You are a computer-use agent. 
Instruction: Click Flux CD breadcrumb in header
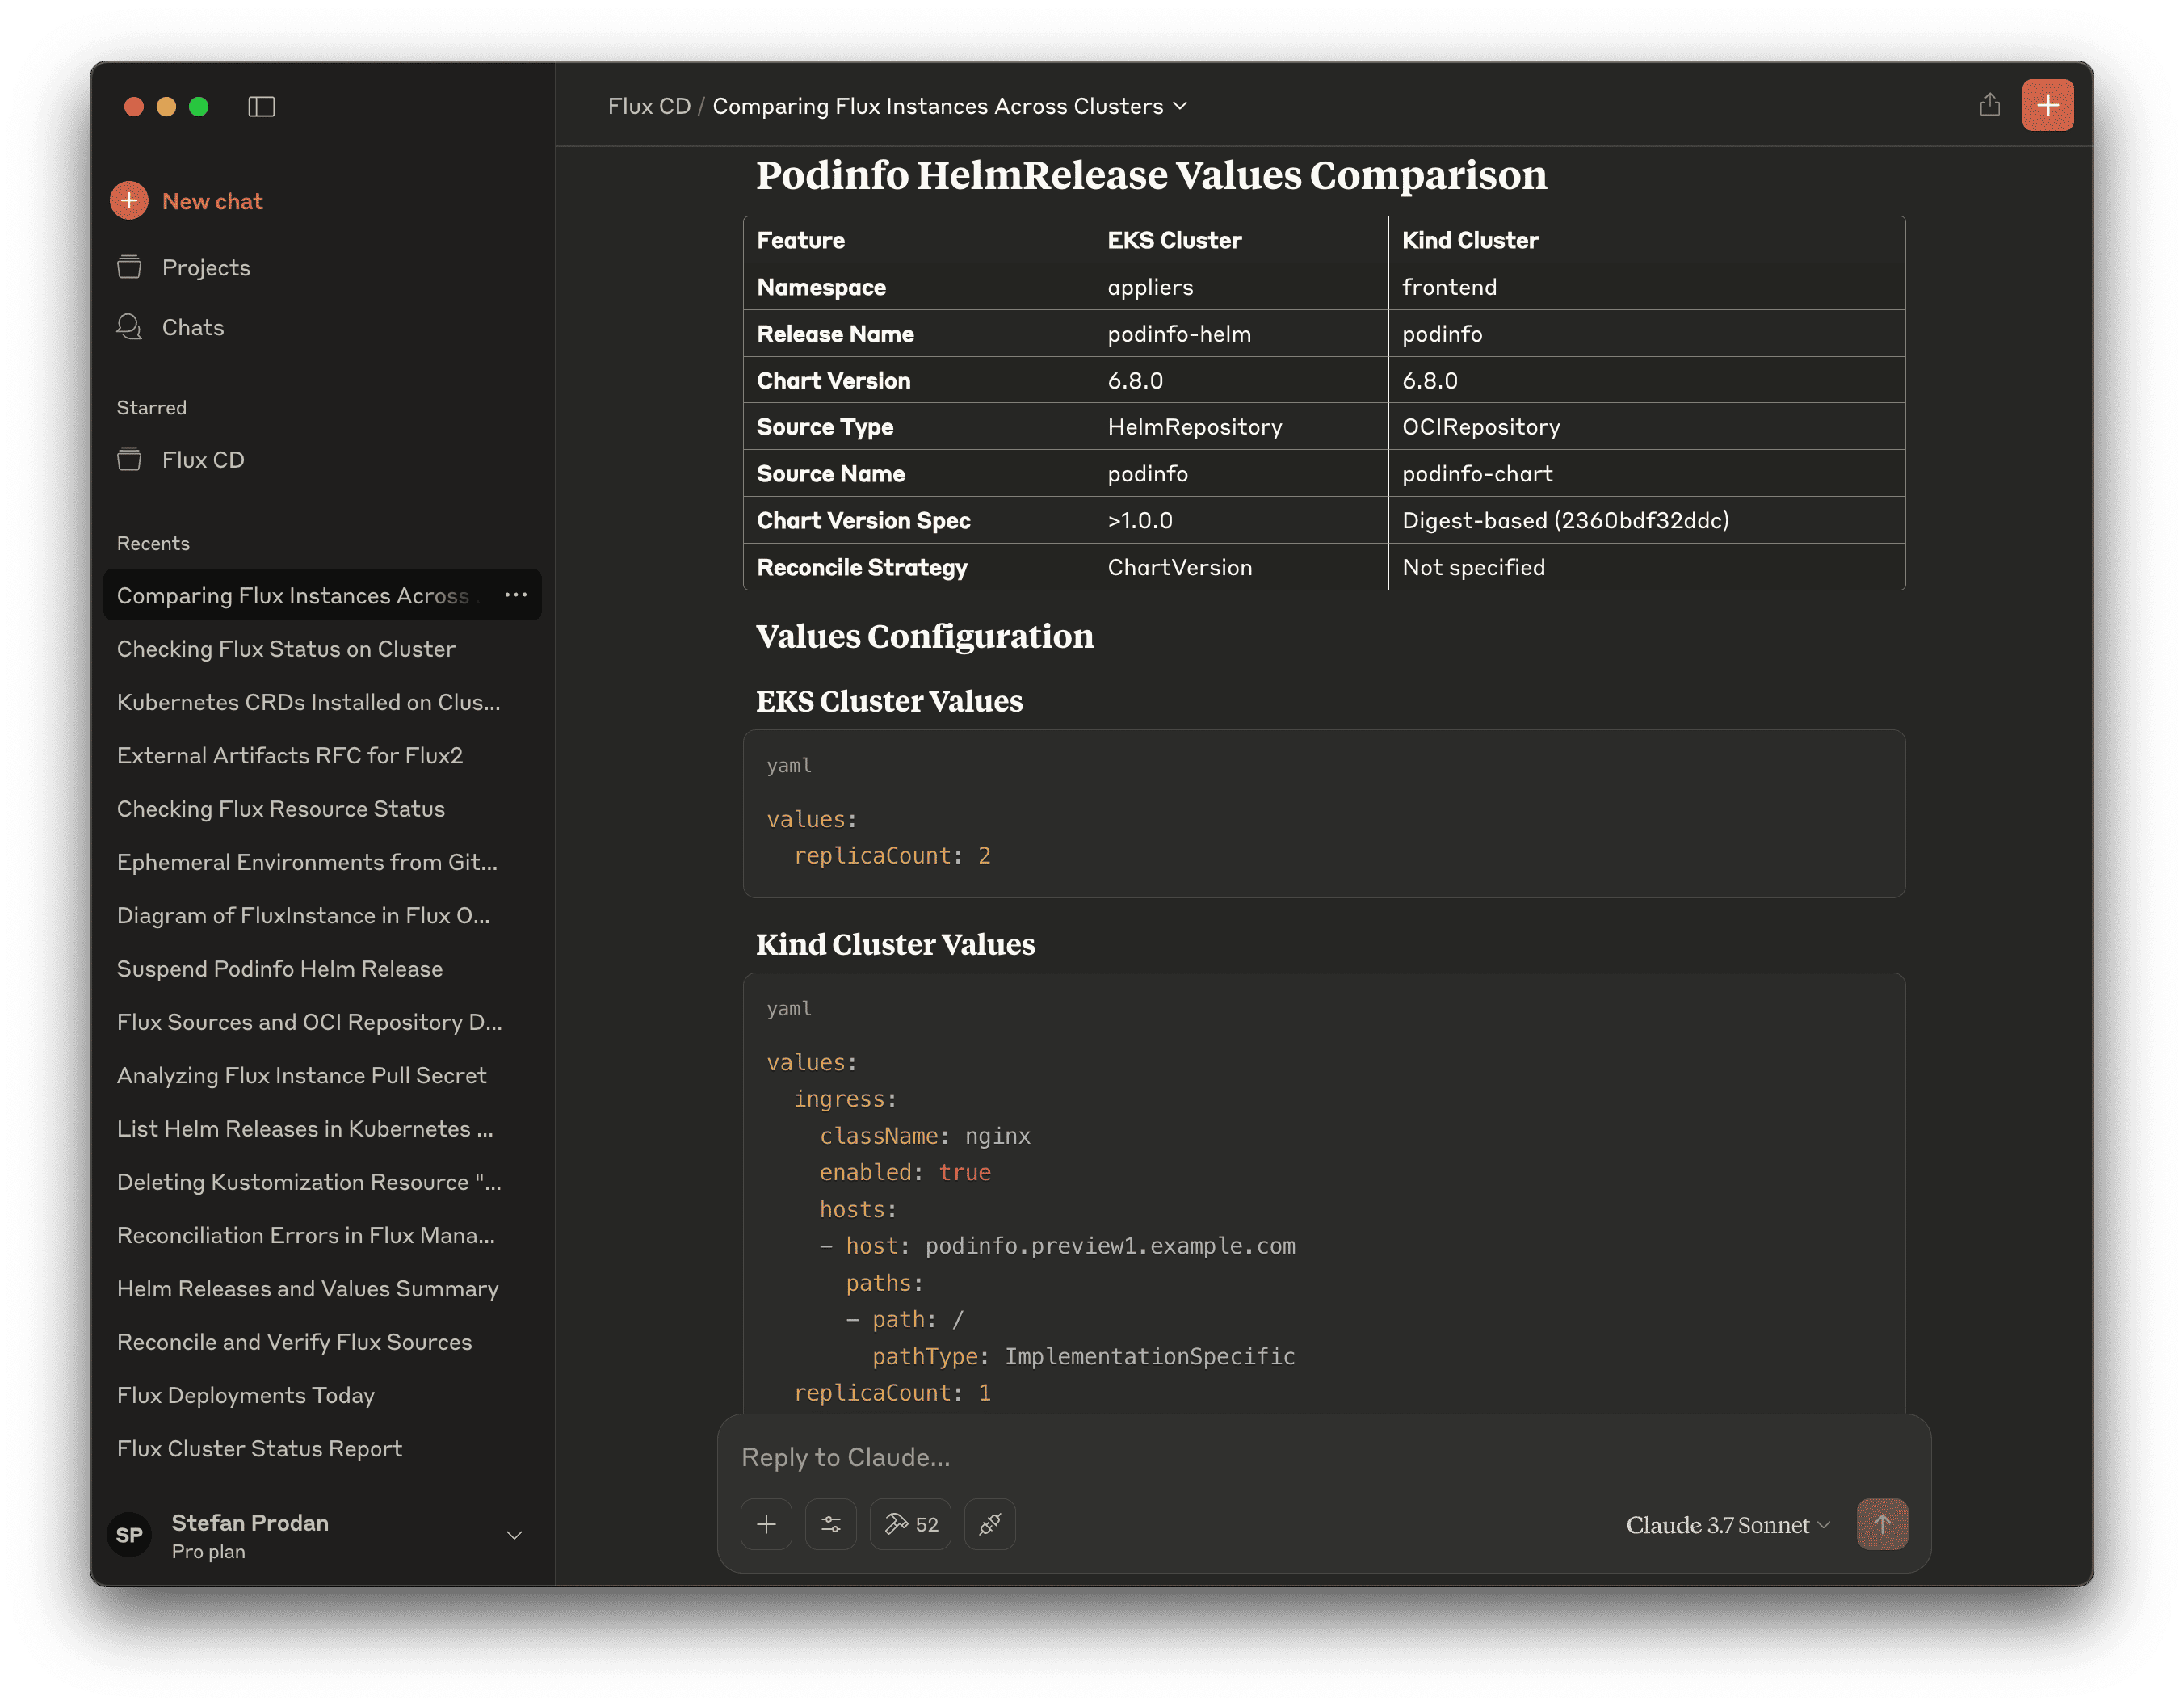[x=649, y=106]
